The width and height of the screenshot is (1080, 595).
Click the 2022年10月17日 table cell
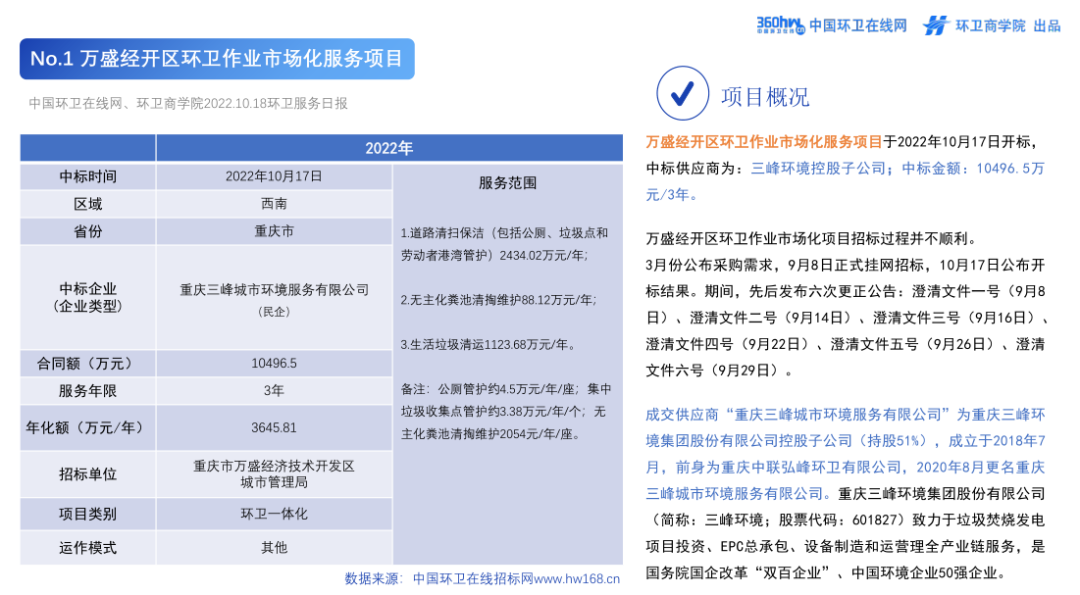pos(273,176)
